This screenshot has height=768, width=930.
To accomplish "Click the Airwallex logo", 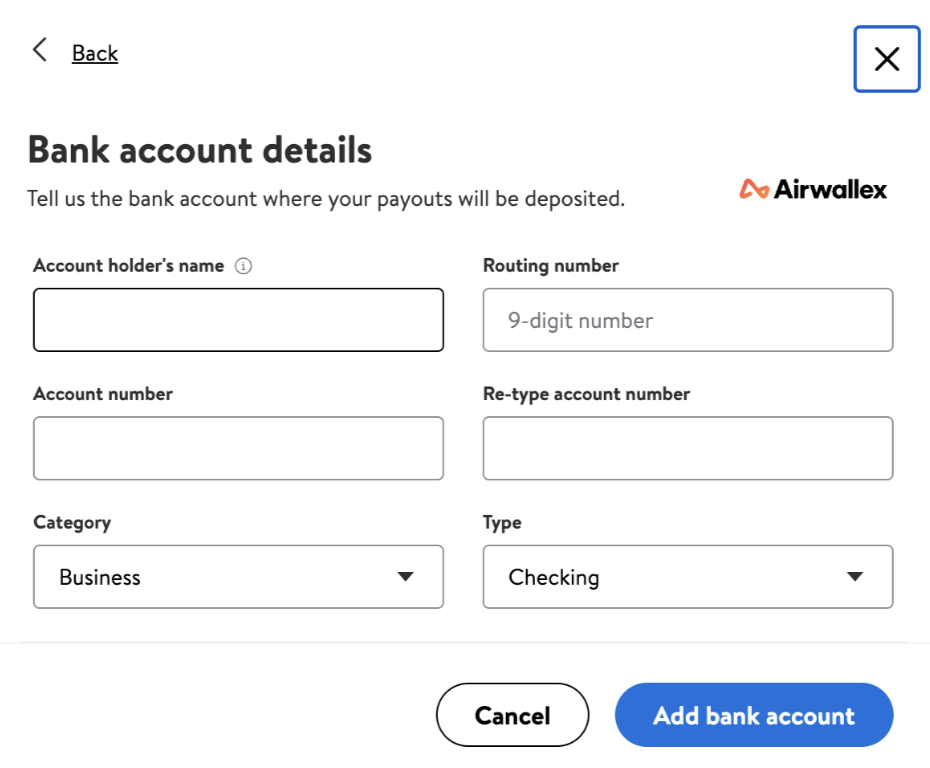I will (813, 189).
